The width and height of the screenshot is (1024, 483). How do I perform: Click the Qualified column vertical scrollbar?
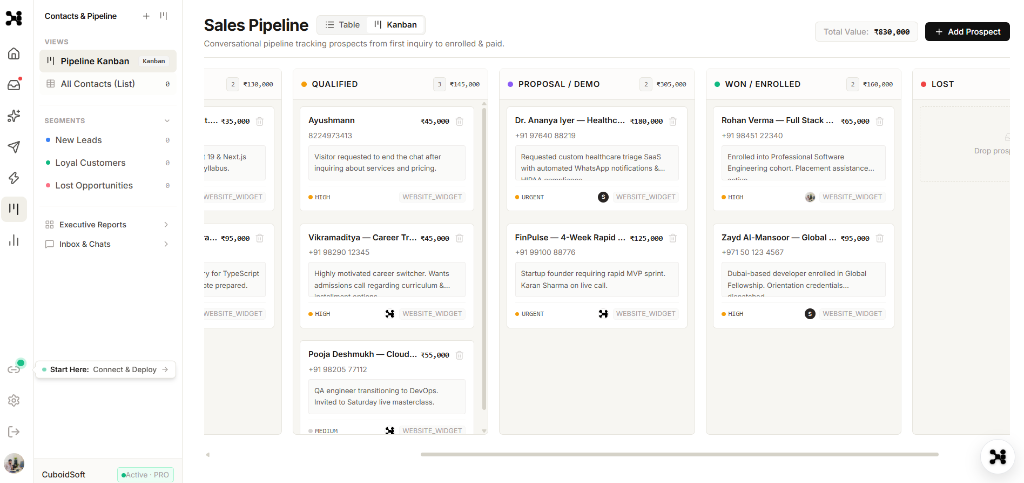(x=484, y=259)
